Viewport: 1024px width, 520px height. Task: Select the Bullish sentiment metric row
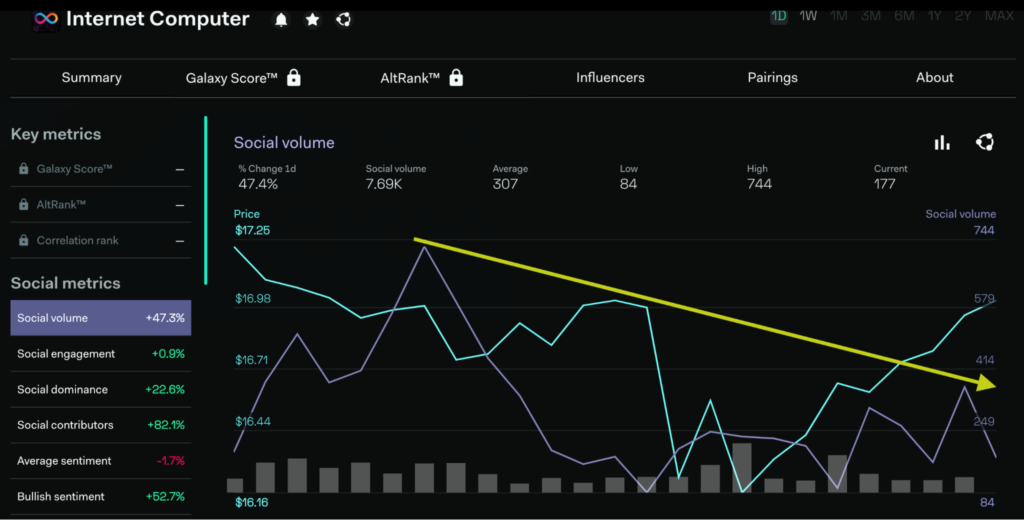pyautogui.click(x=101, y=496)
